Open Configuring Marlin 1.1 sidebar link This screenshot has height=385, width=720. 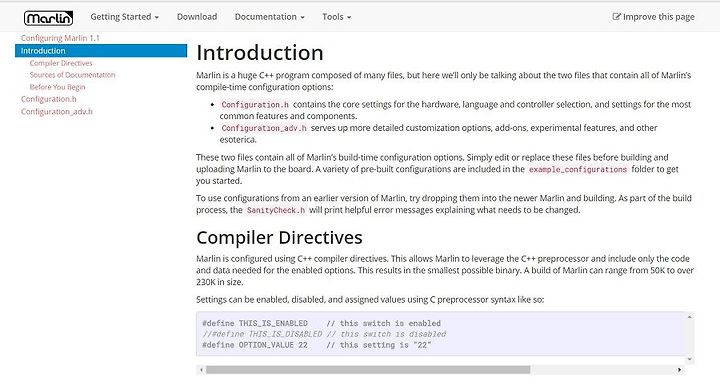60,38
